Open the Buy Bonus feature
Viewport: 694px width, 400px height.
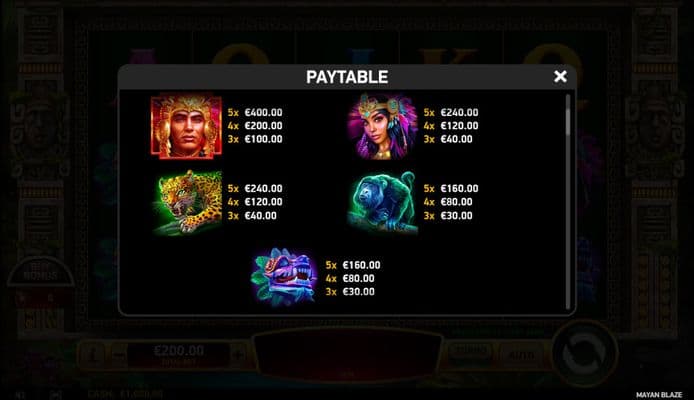pyautogui.click(x=40, y=271)
